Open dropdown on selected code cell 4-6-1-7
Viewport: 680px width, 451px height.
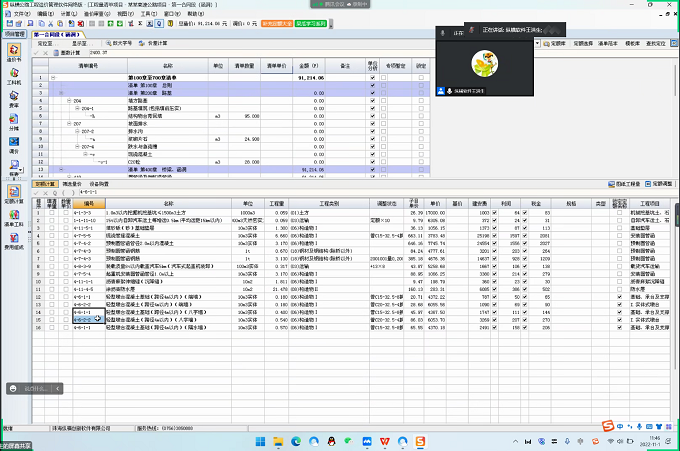[x=101, y=319]
